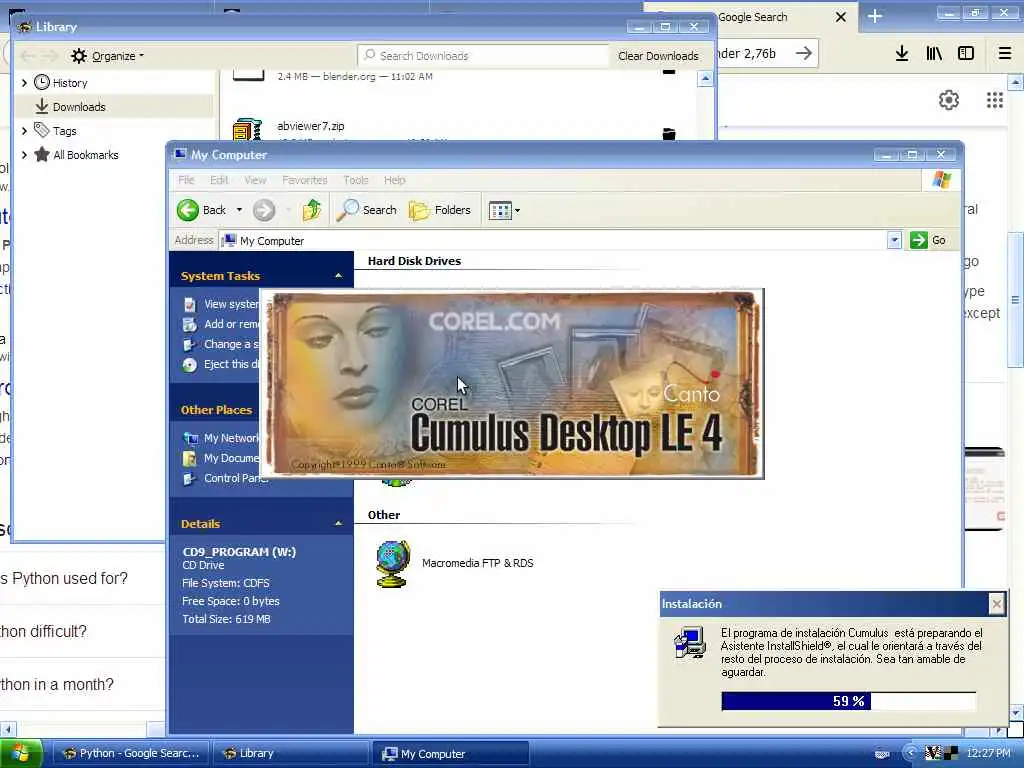1024x768 pixels.
Task: Click the Forward arrow in My Computer toolbar
Action: click(264, 210)
